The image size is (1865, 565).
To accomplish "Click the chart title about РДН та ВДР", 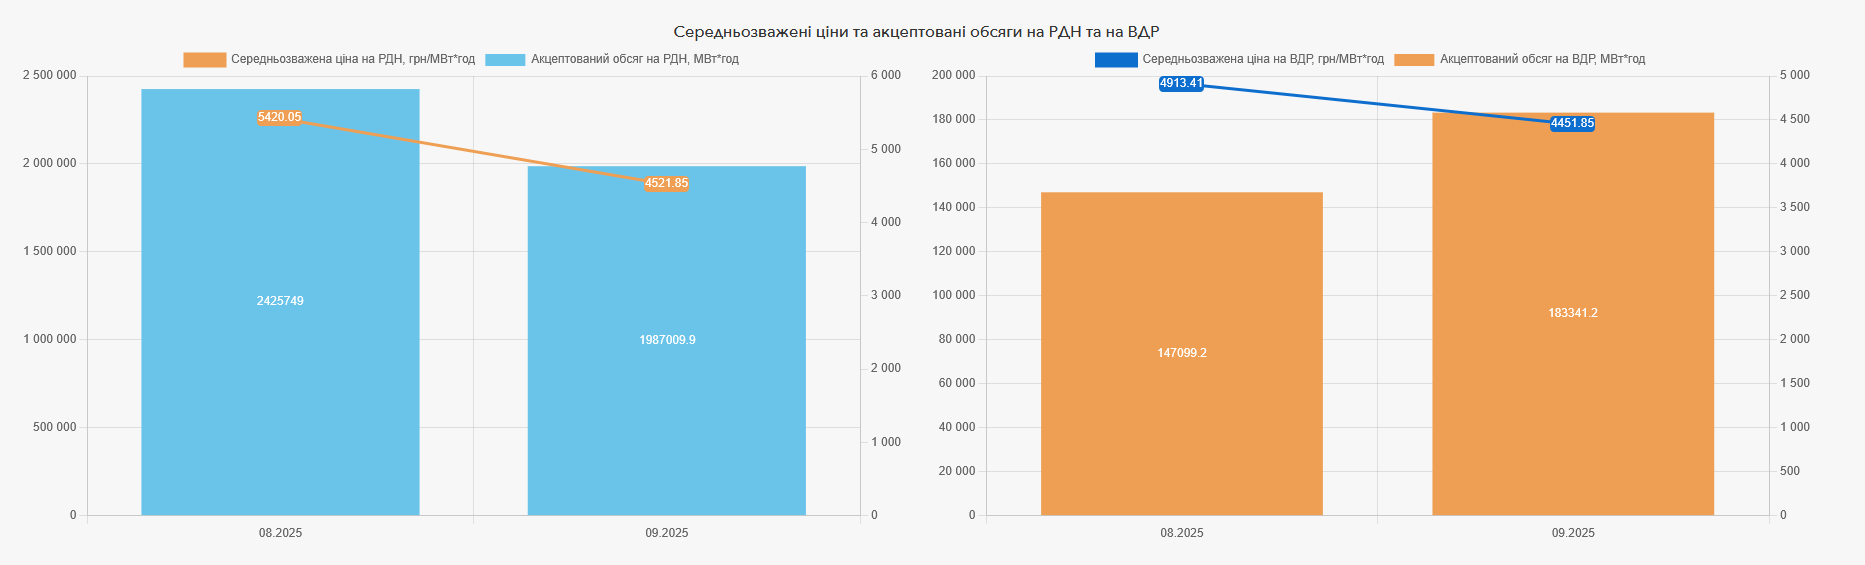I will tap(916, 32).
